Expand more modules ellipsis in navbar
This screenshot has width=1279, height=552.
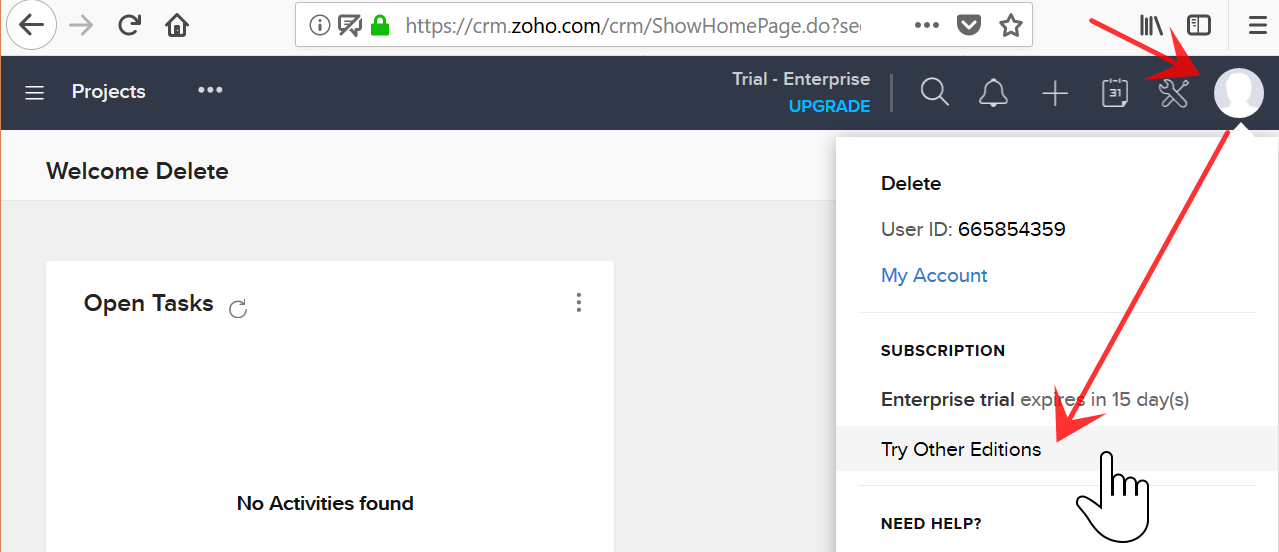point(210,90)
